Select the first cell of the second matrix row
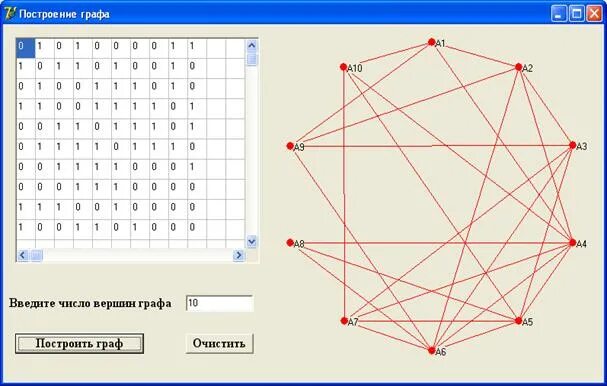The height and width of the screenshot is (386, 607). click(x=26, y=68)
